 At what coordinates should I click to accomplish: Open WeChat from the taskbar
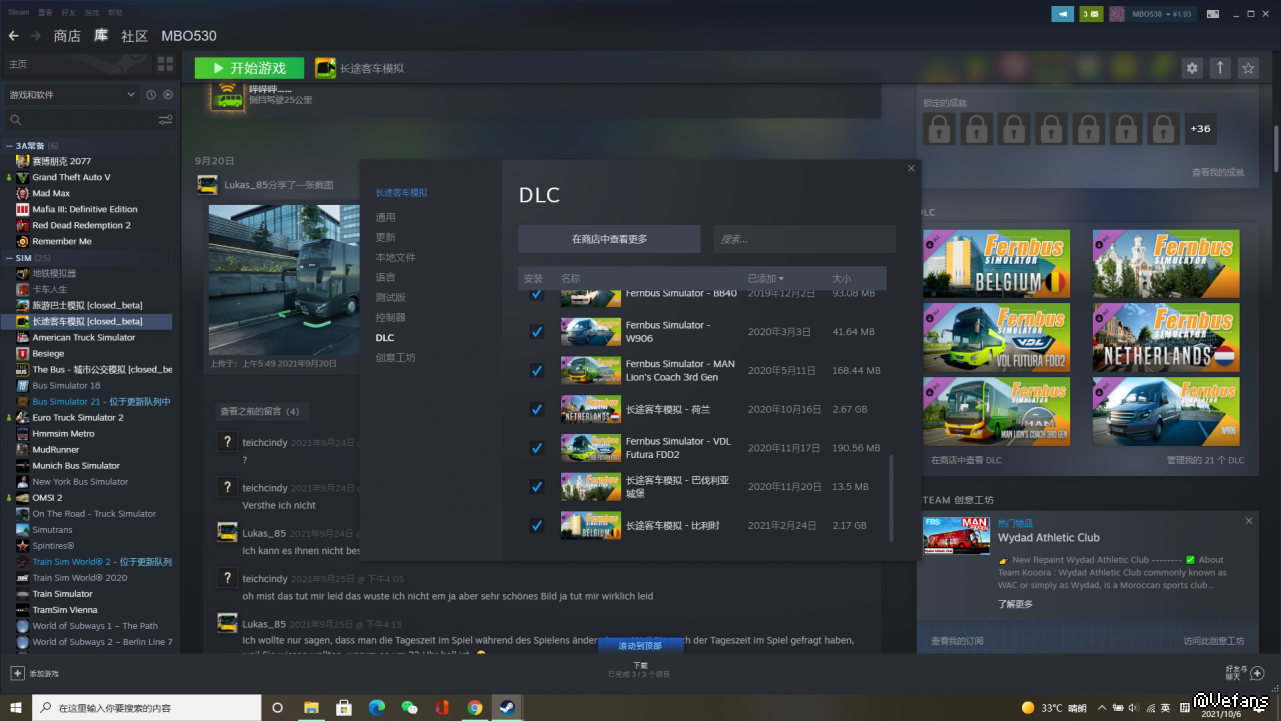click(x=409, y=707)
